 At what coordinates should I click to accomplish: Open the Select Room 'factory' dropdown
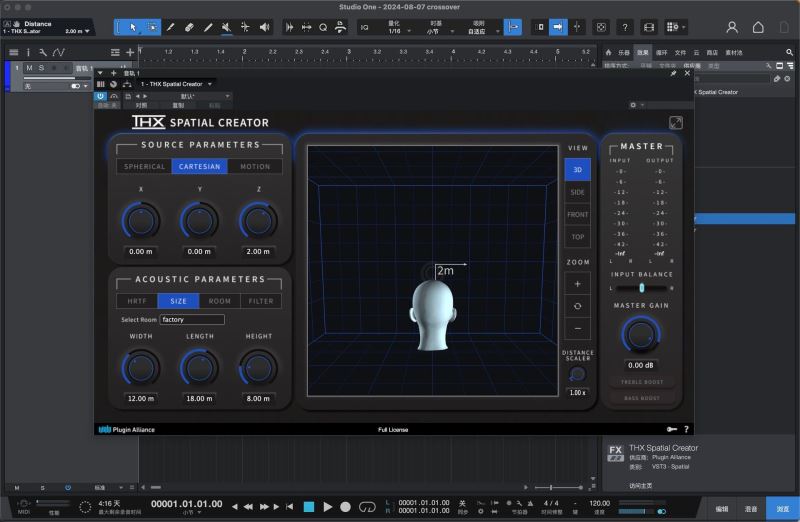192,319
